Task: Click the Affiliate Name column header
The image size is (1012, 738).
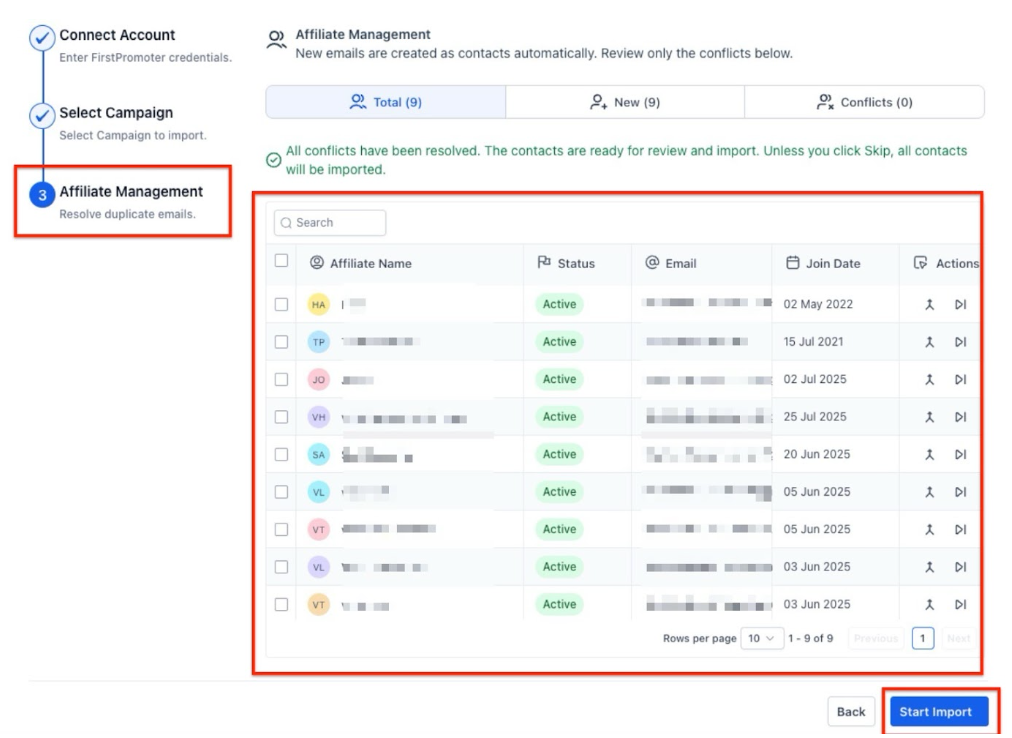Action: (370, 263)
